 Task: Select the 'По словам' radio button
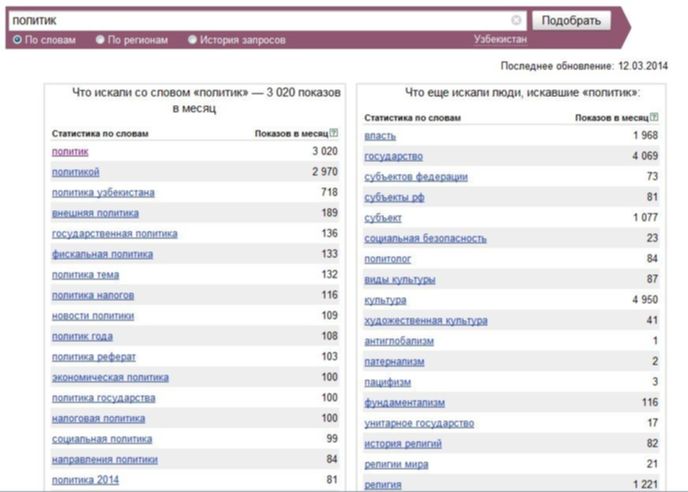[x=17, y=40]
